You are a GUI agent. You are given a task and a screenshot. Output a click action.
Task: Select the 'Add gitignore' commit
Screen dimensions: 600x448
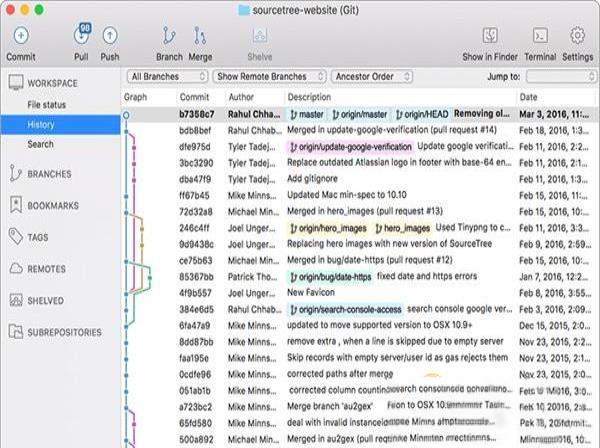[312, 179]
